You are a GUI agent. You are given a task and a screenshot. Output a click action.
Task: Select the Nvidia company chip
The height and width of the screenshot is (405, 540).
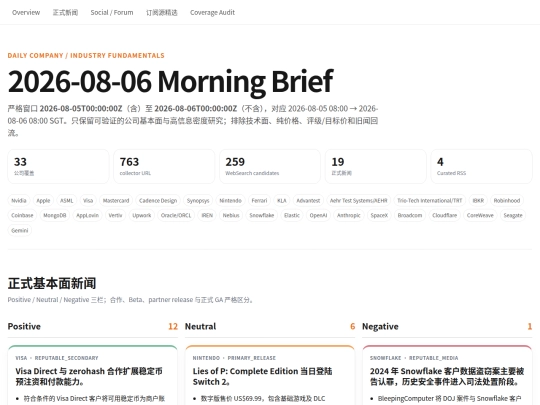coord(19,200)
